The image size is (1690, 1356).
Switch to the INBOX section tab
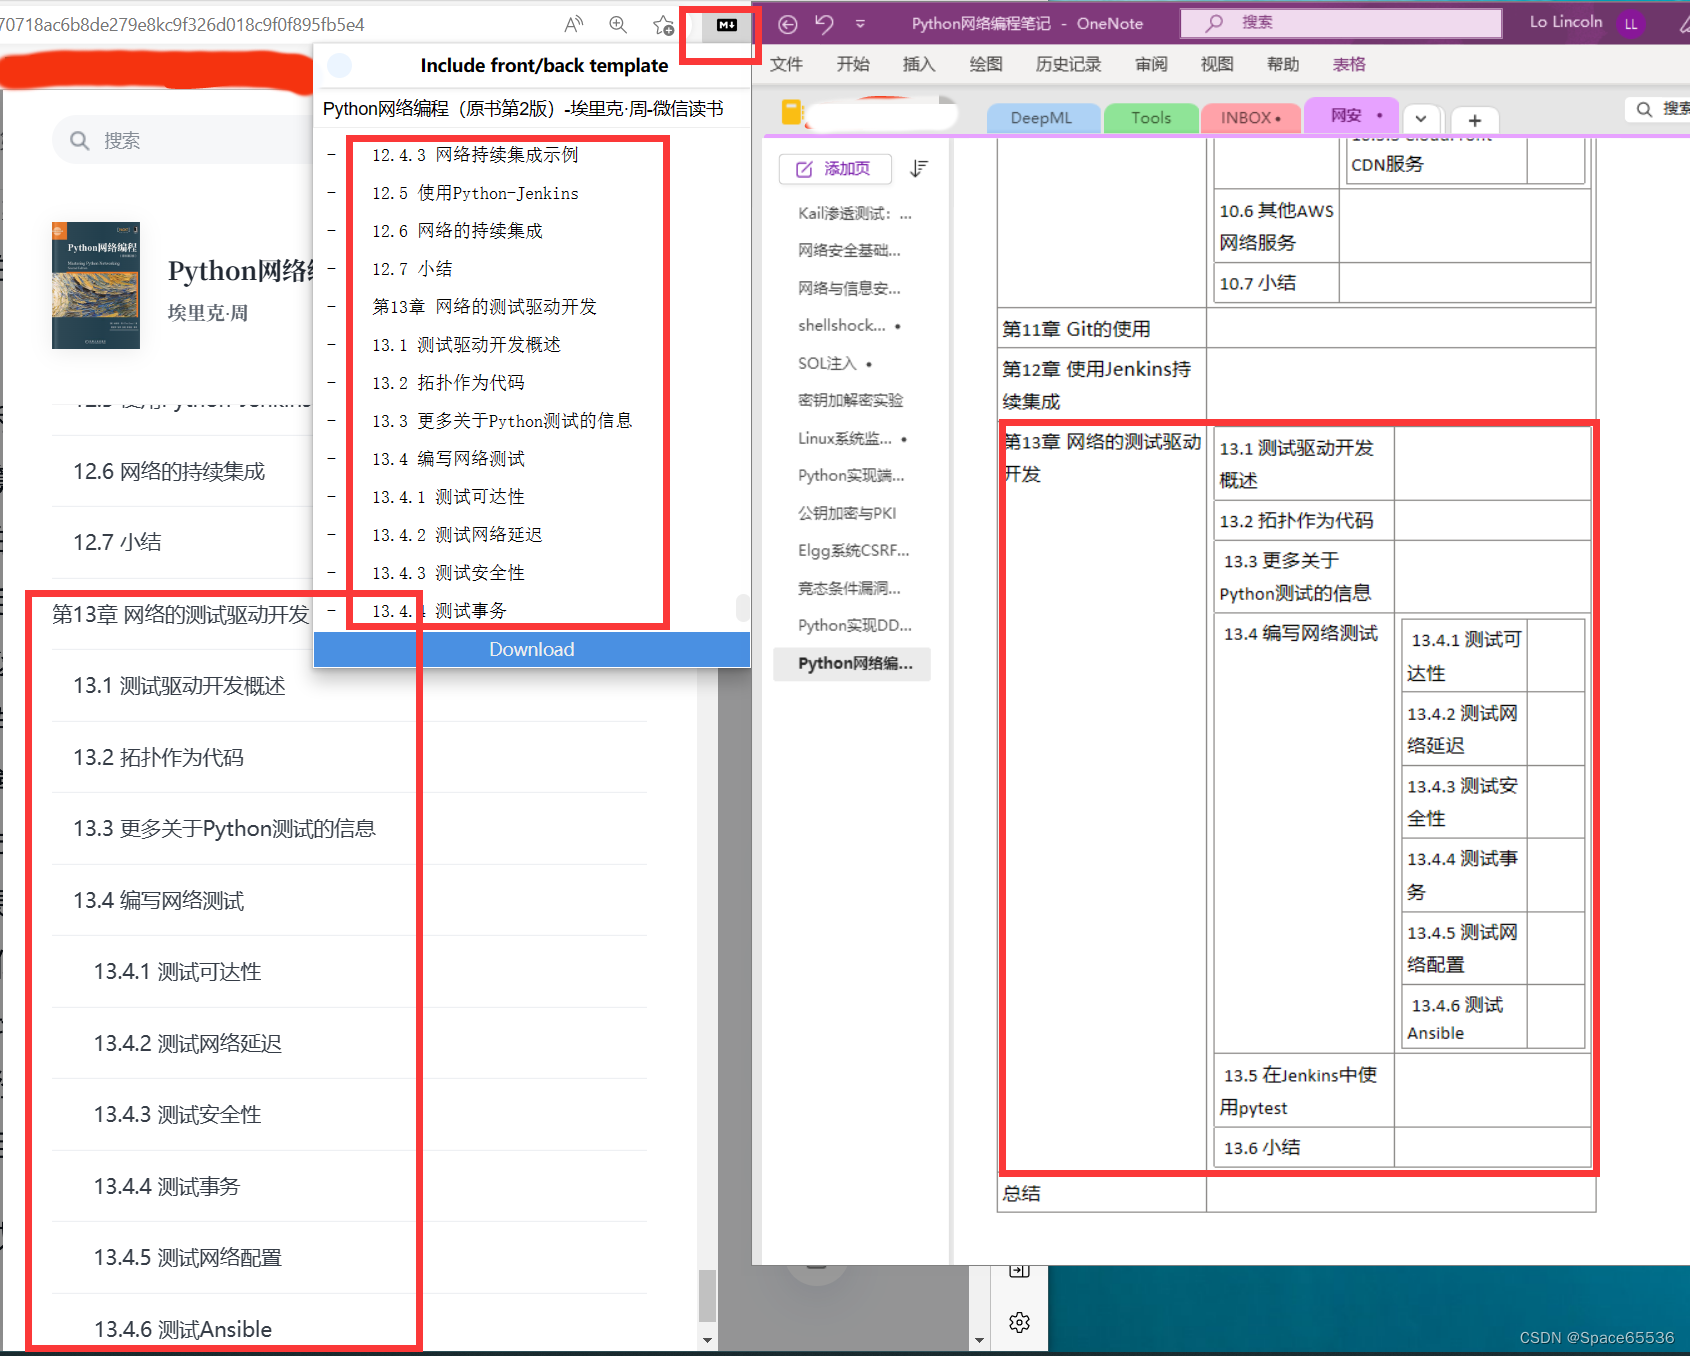pyautogui.click(x=1250, y=118)
